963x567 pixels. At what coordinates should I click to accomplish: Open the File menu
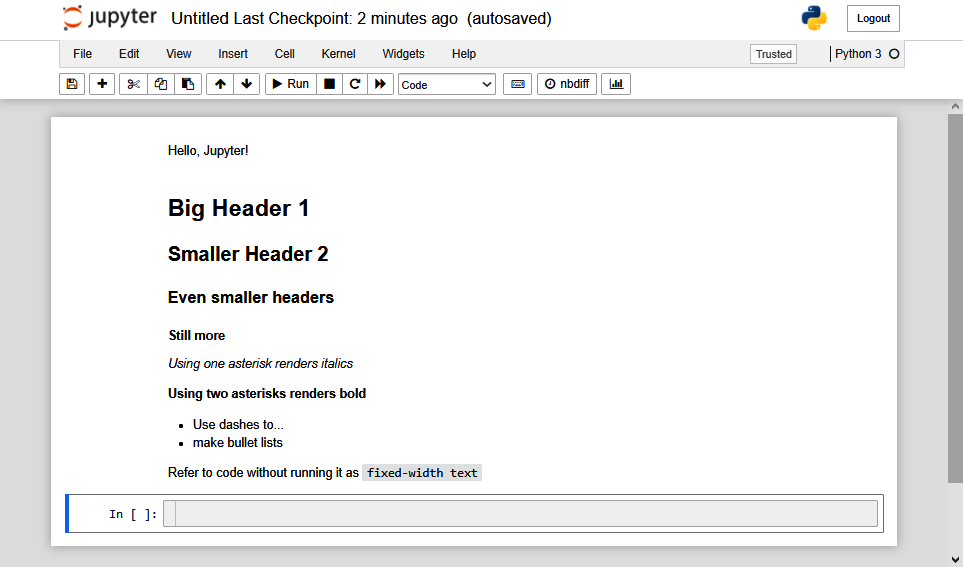pos(82,54)
